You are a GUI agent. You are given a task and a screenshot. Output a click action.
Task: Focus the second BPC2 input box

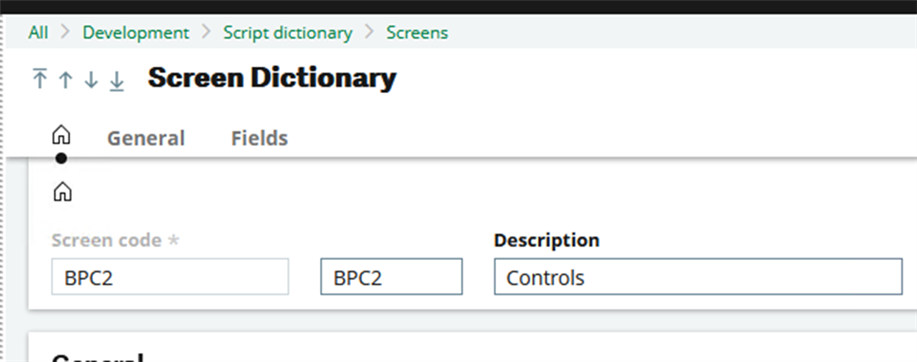pyautogui.click(x=391, y=277)
